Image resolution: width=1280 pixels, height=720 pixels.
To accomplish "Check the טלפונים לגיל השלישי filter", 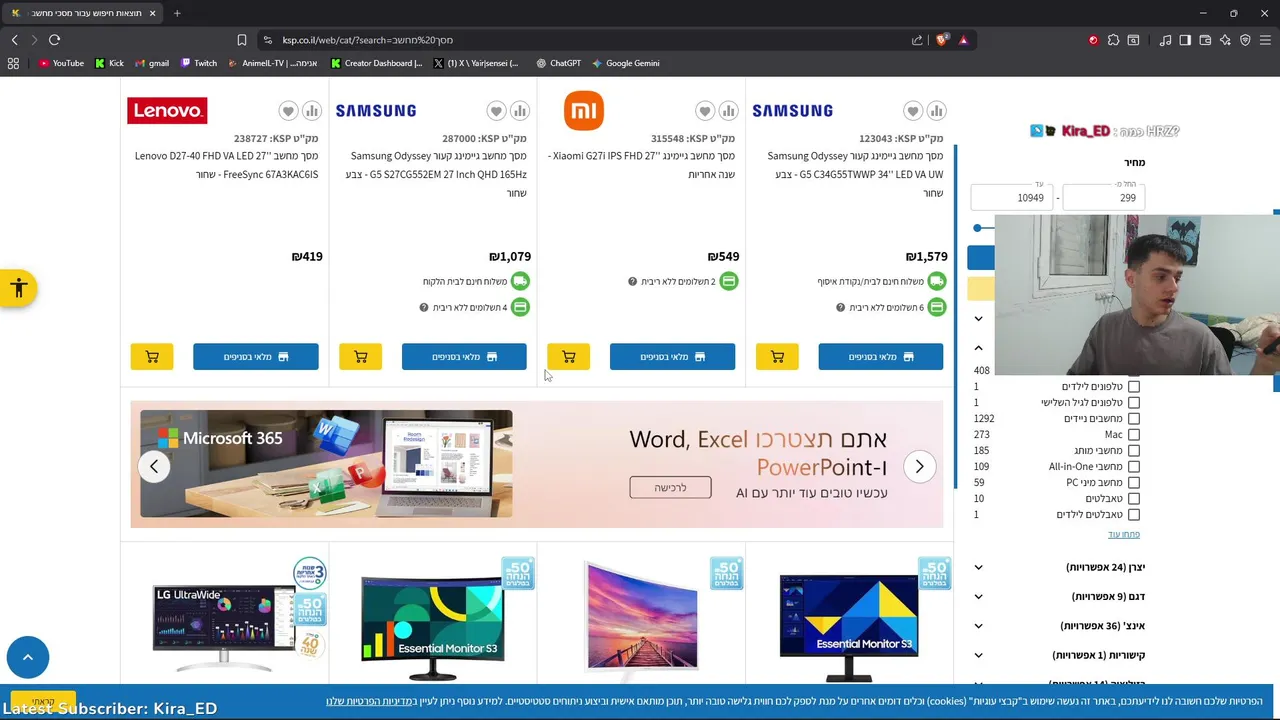I will click(x=1134, y=402).
